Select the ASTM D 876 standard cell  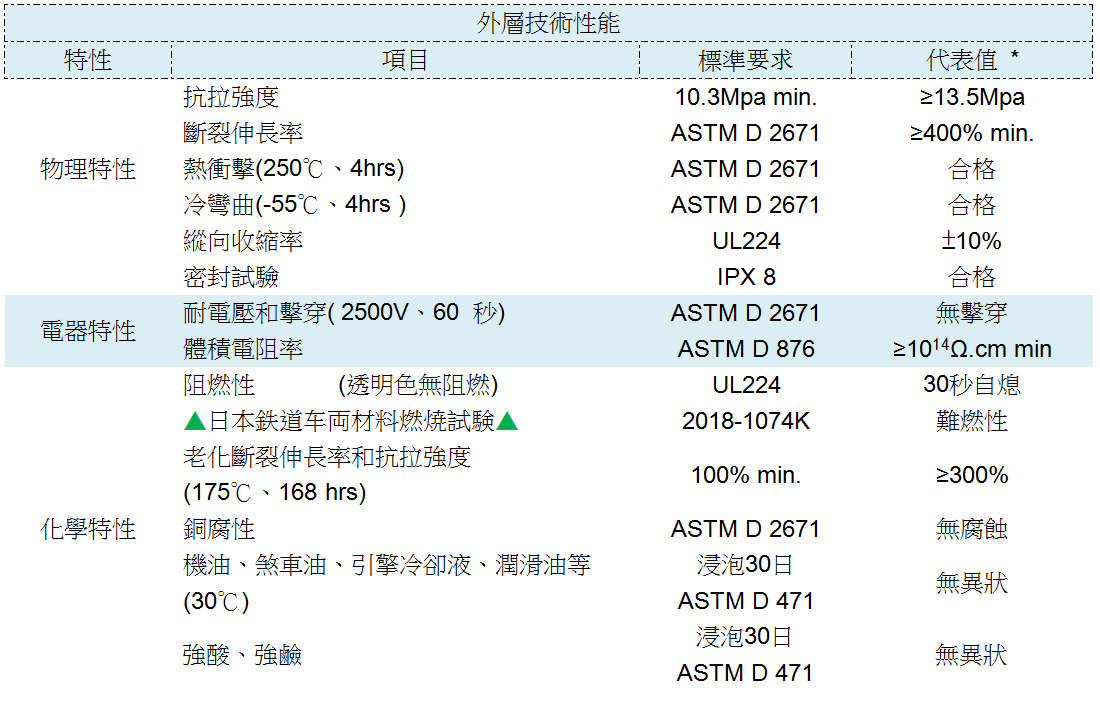(x=745, y=349)
